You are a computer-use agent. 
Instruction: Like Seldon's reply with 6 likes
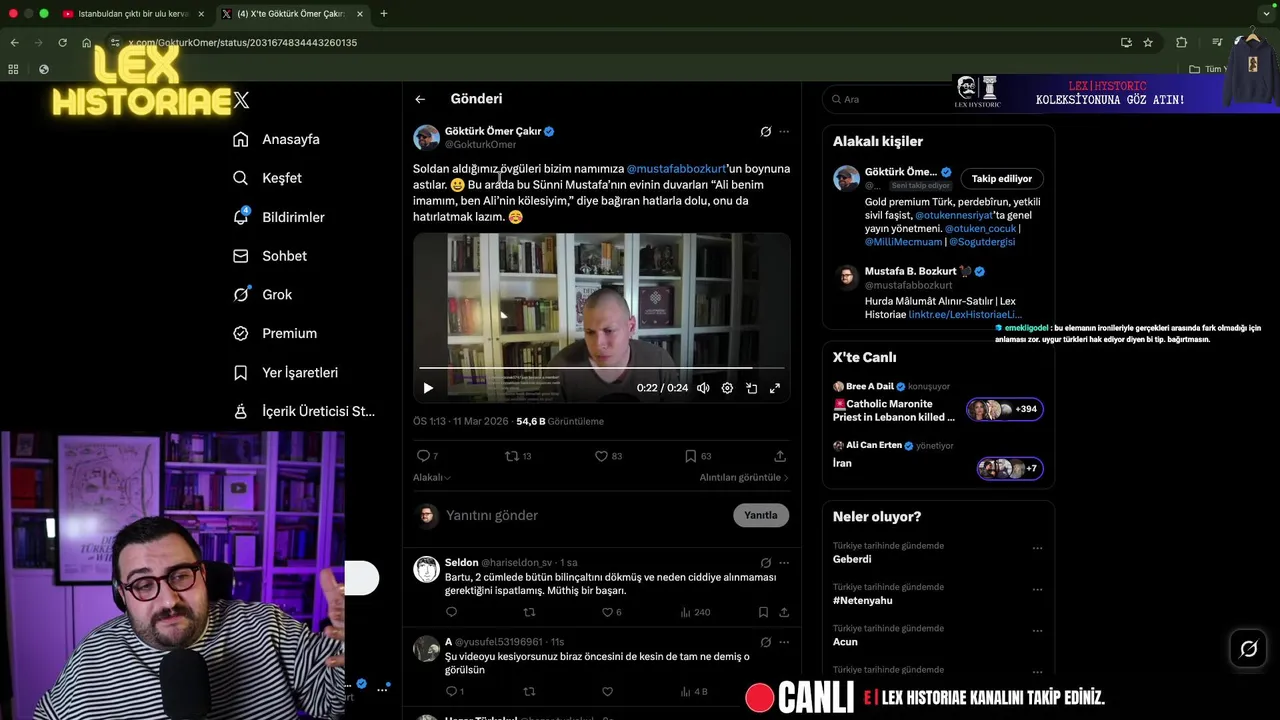pyautogui.click(x=611, y=612)
